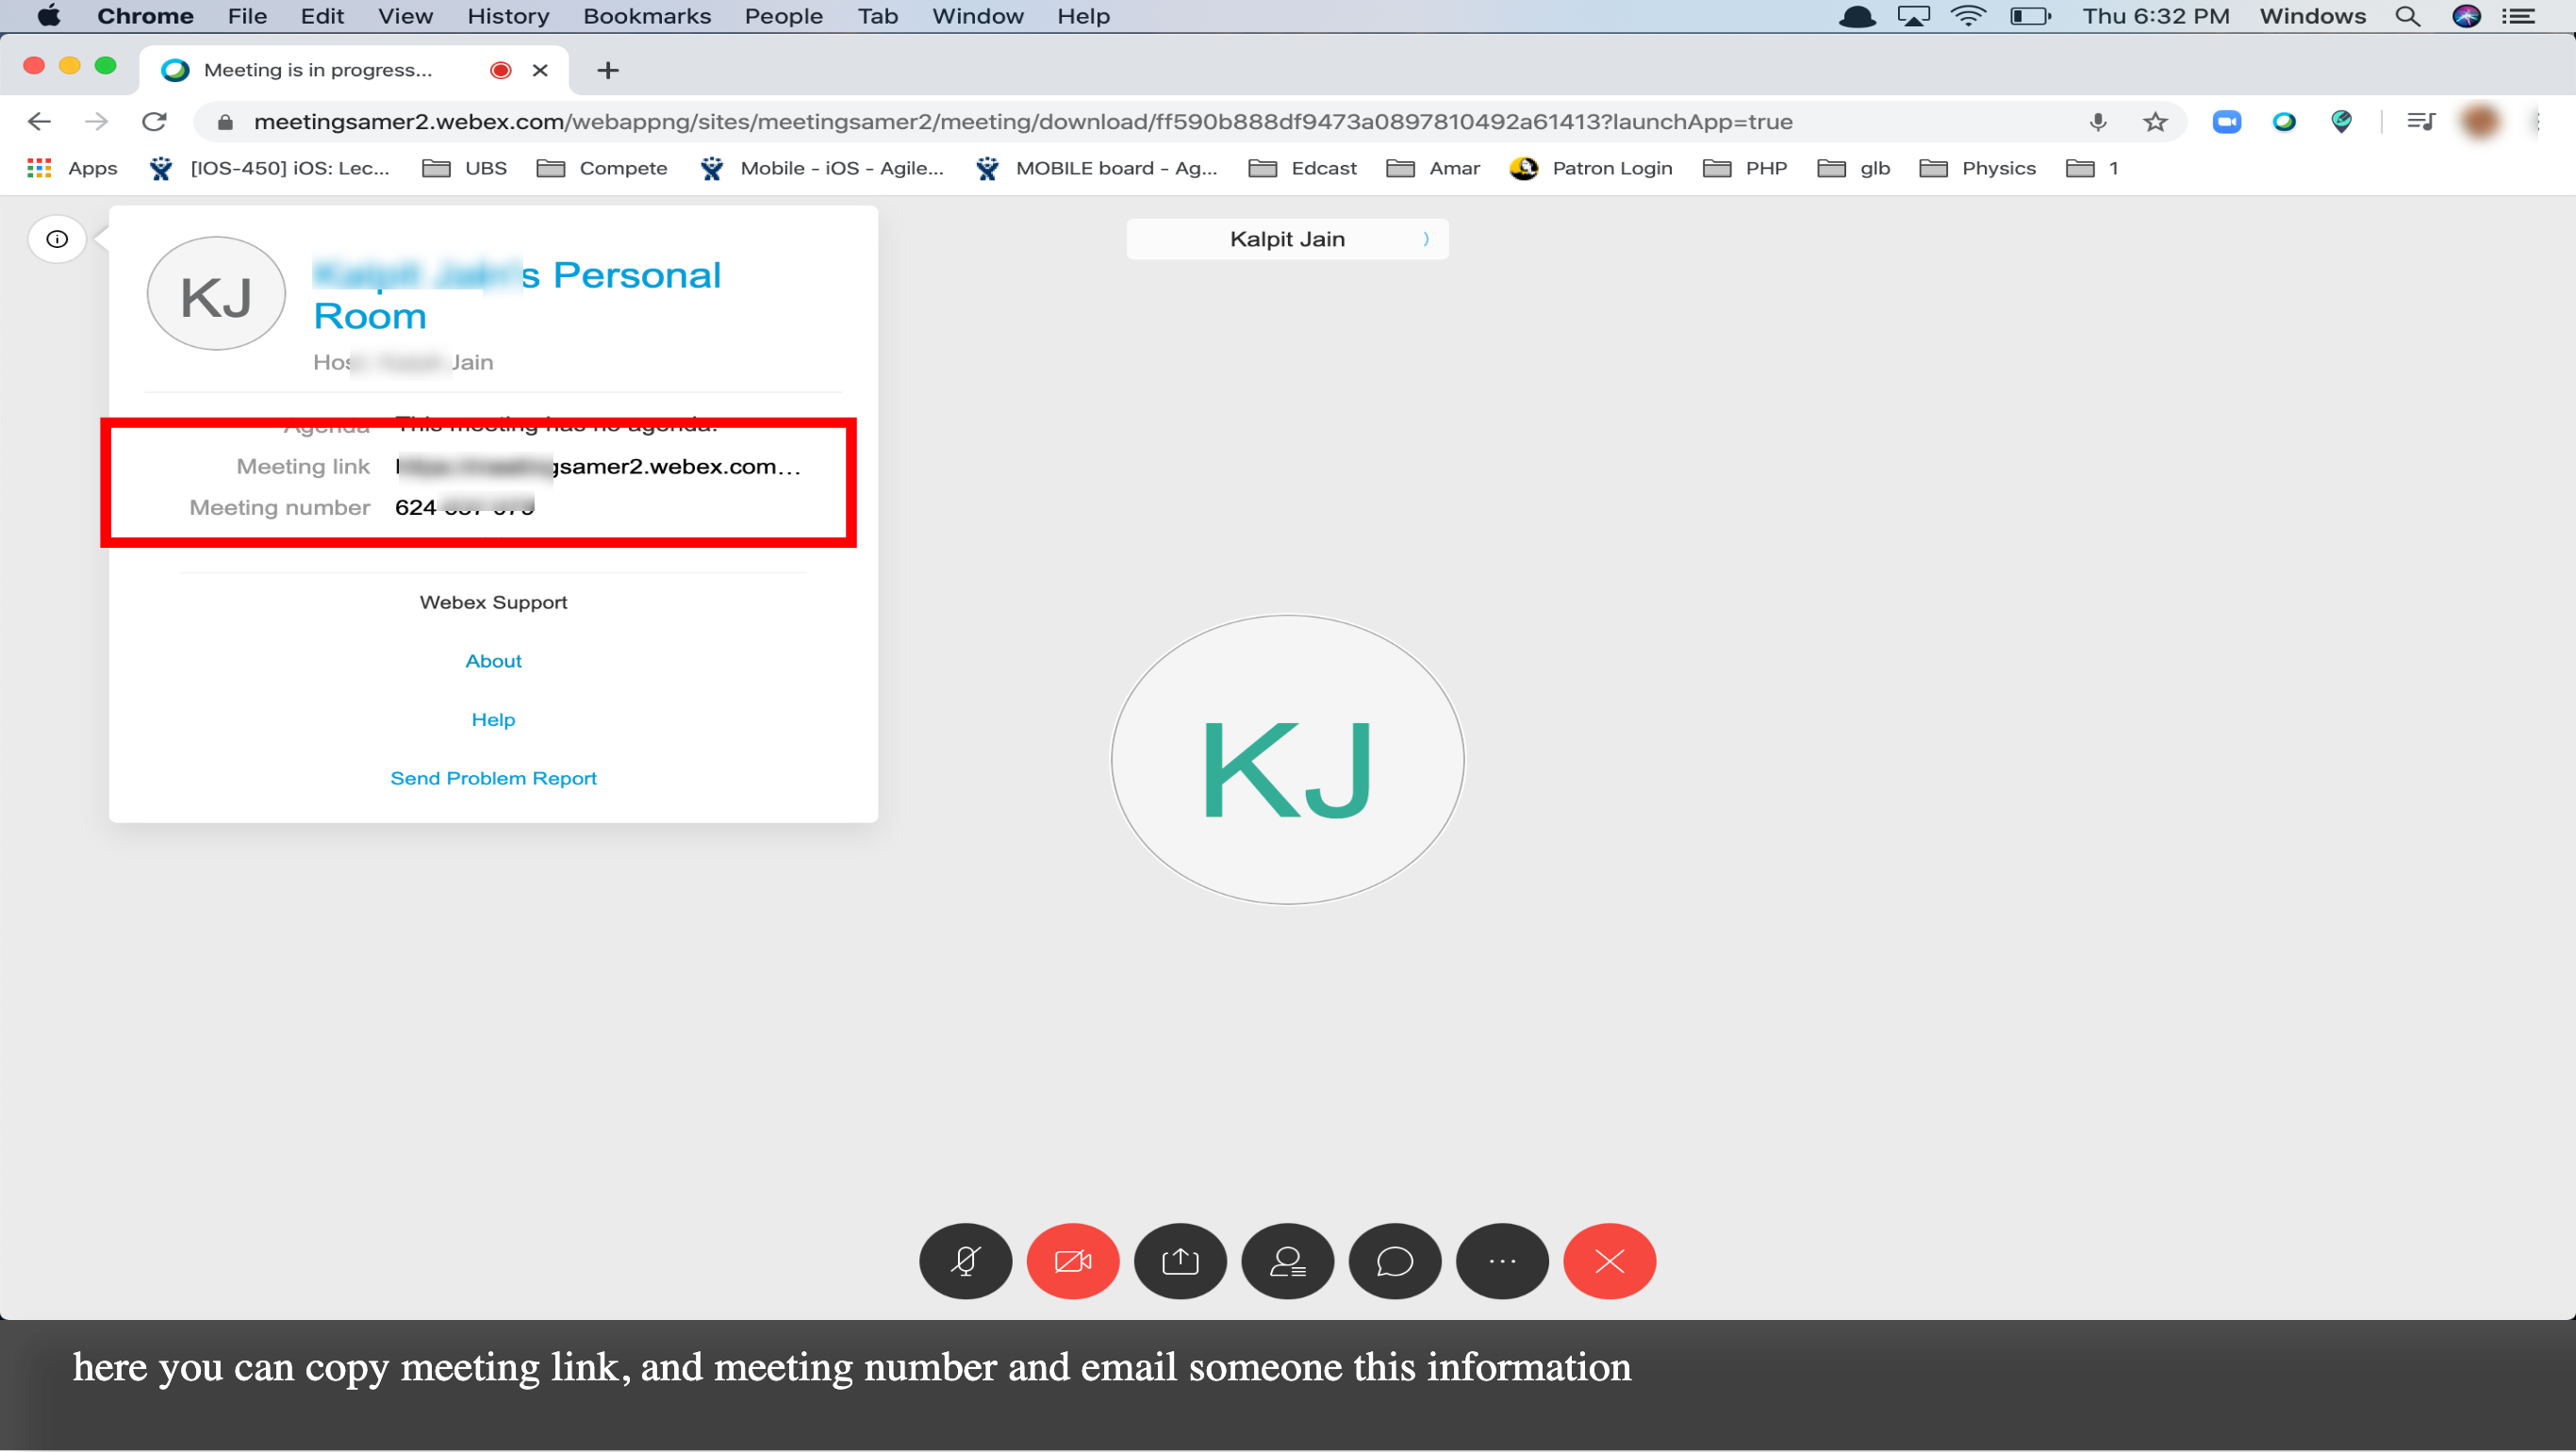Open the Bookmarks menu
This screenshot has height=1452, width=2576.
(646, 16)
